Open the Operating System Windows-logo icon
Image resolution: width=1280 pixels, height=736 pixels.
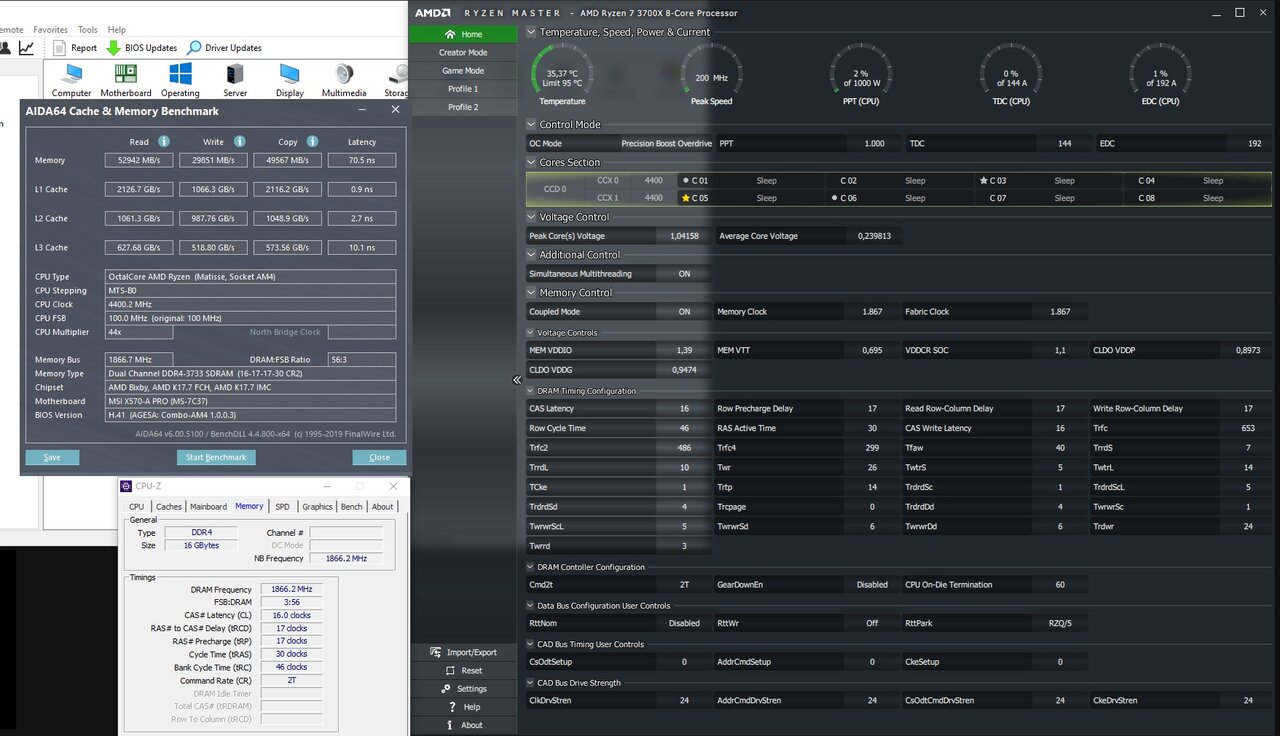tap(180, 74)
